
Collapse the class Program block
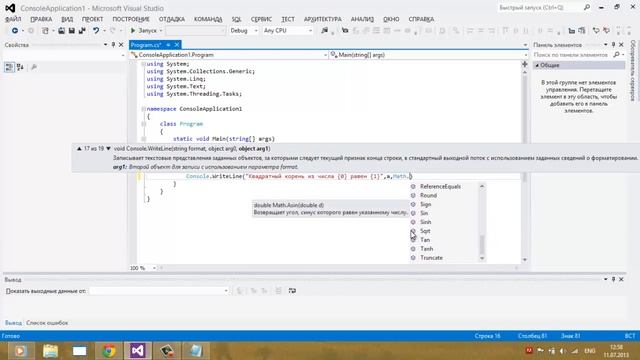click(x=143, y=124)
